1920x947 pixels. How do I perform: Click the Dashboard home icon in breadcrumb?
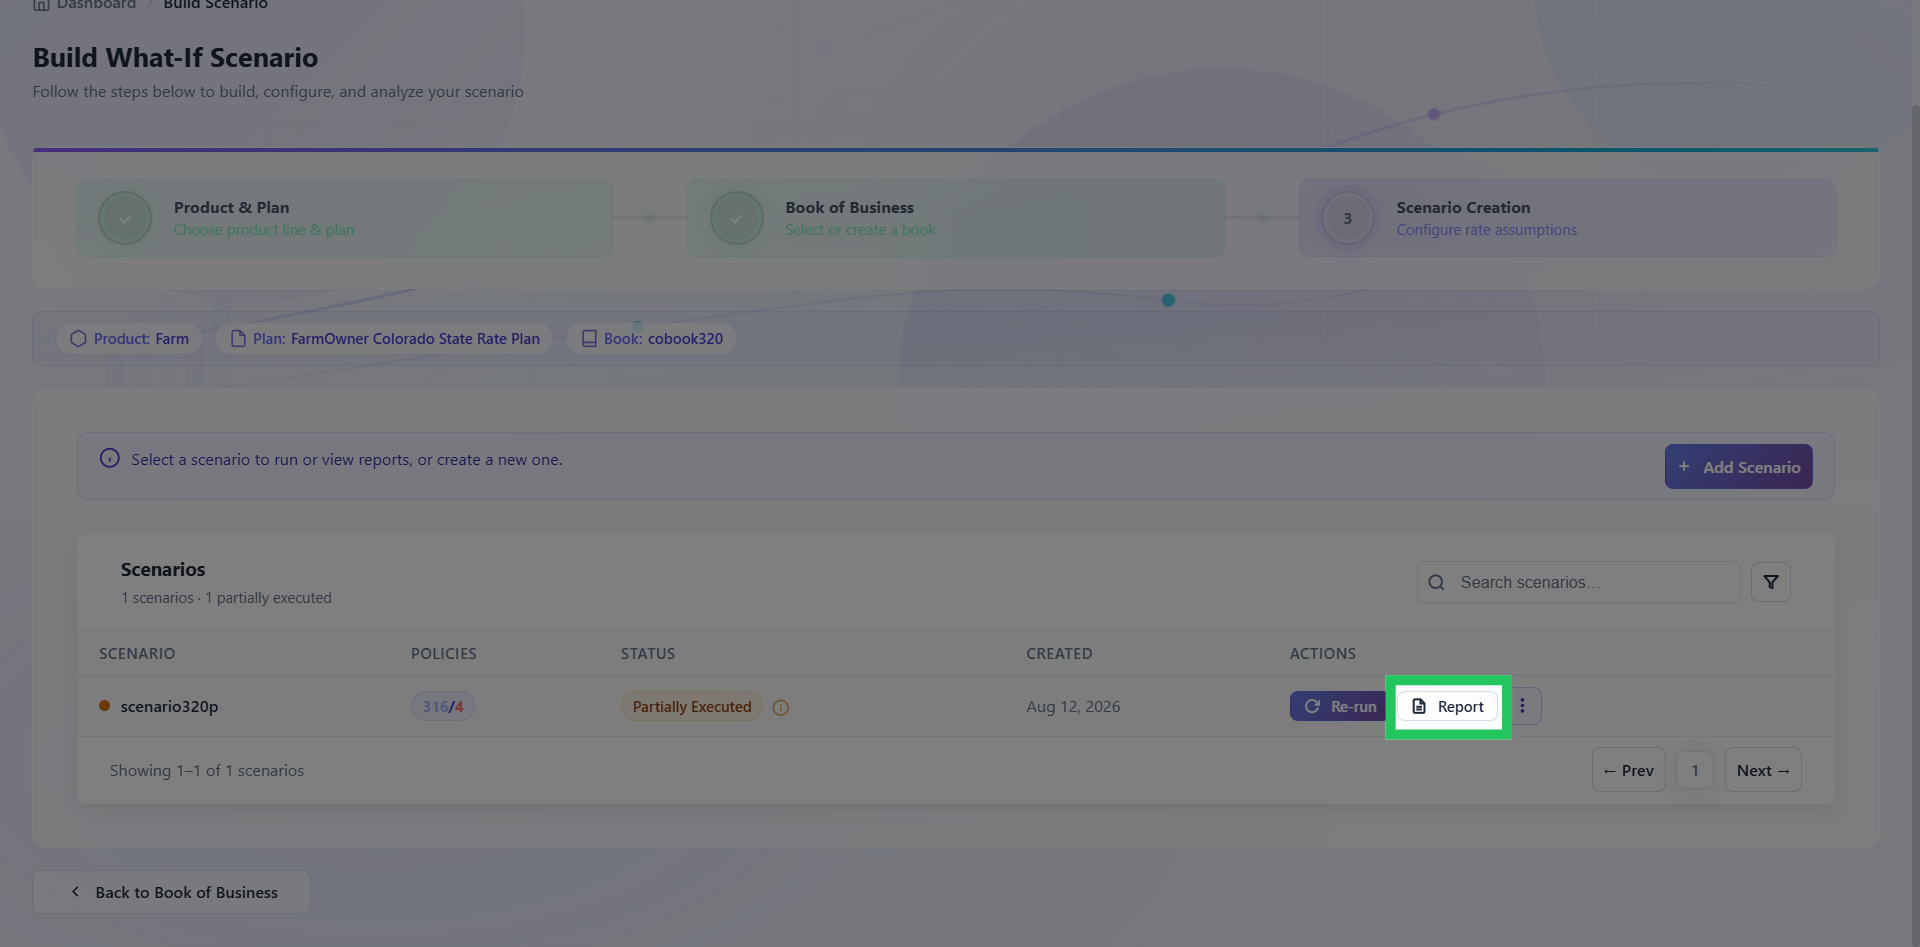pos(41,5)
